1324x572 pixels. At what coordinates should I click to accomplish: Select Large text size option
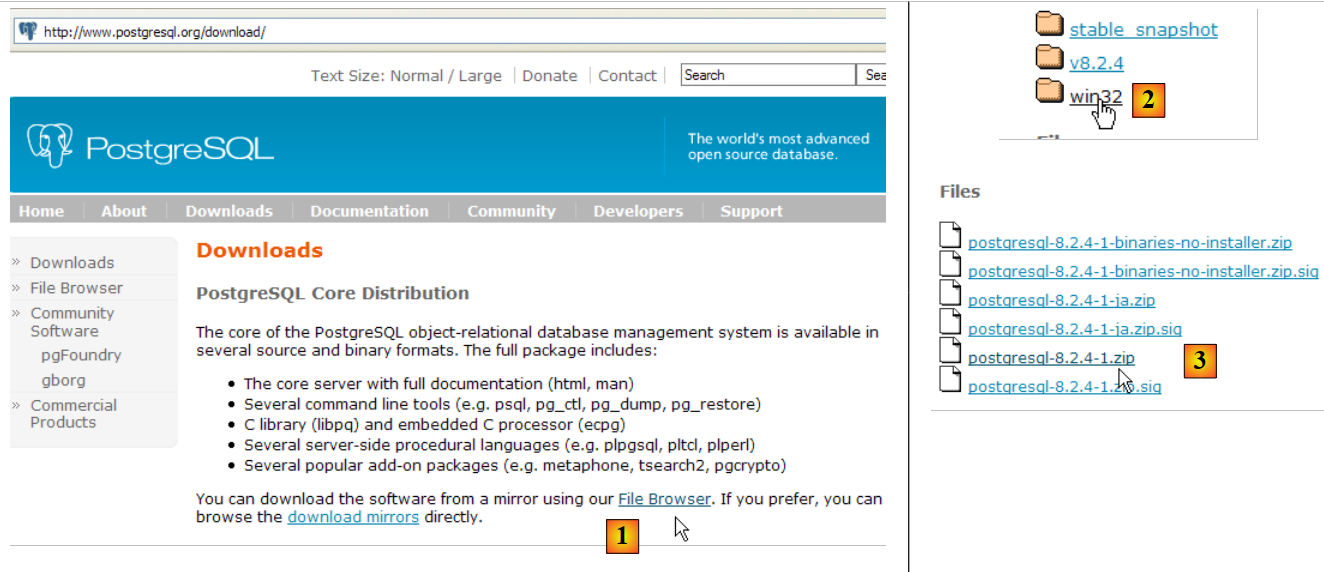coord(480,76)
